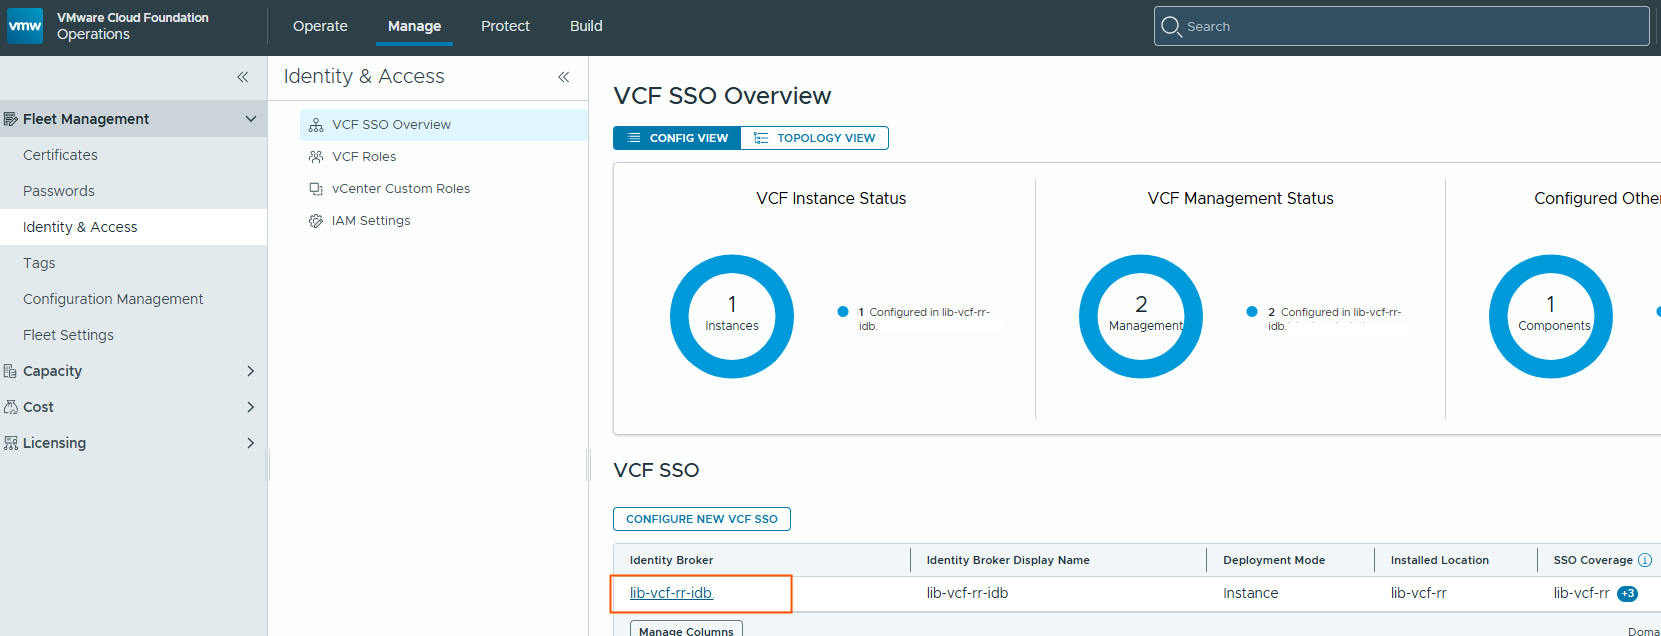This screenshot has height=636, width=1661.
Task: Open the Build tab
Action: pyautogui.click(x=586, y=26)
